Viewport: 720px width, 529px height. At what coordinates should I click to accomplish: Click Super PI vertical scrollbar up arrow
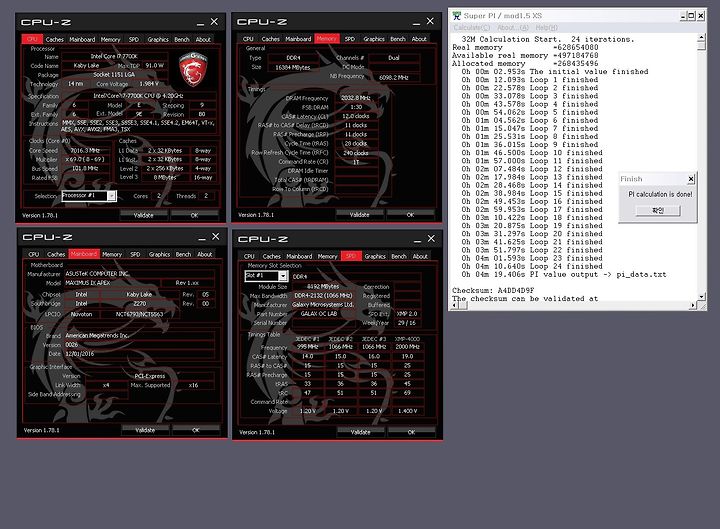[701, 37]
